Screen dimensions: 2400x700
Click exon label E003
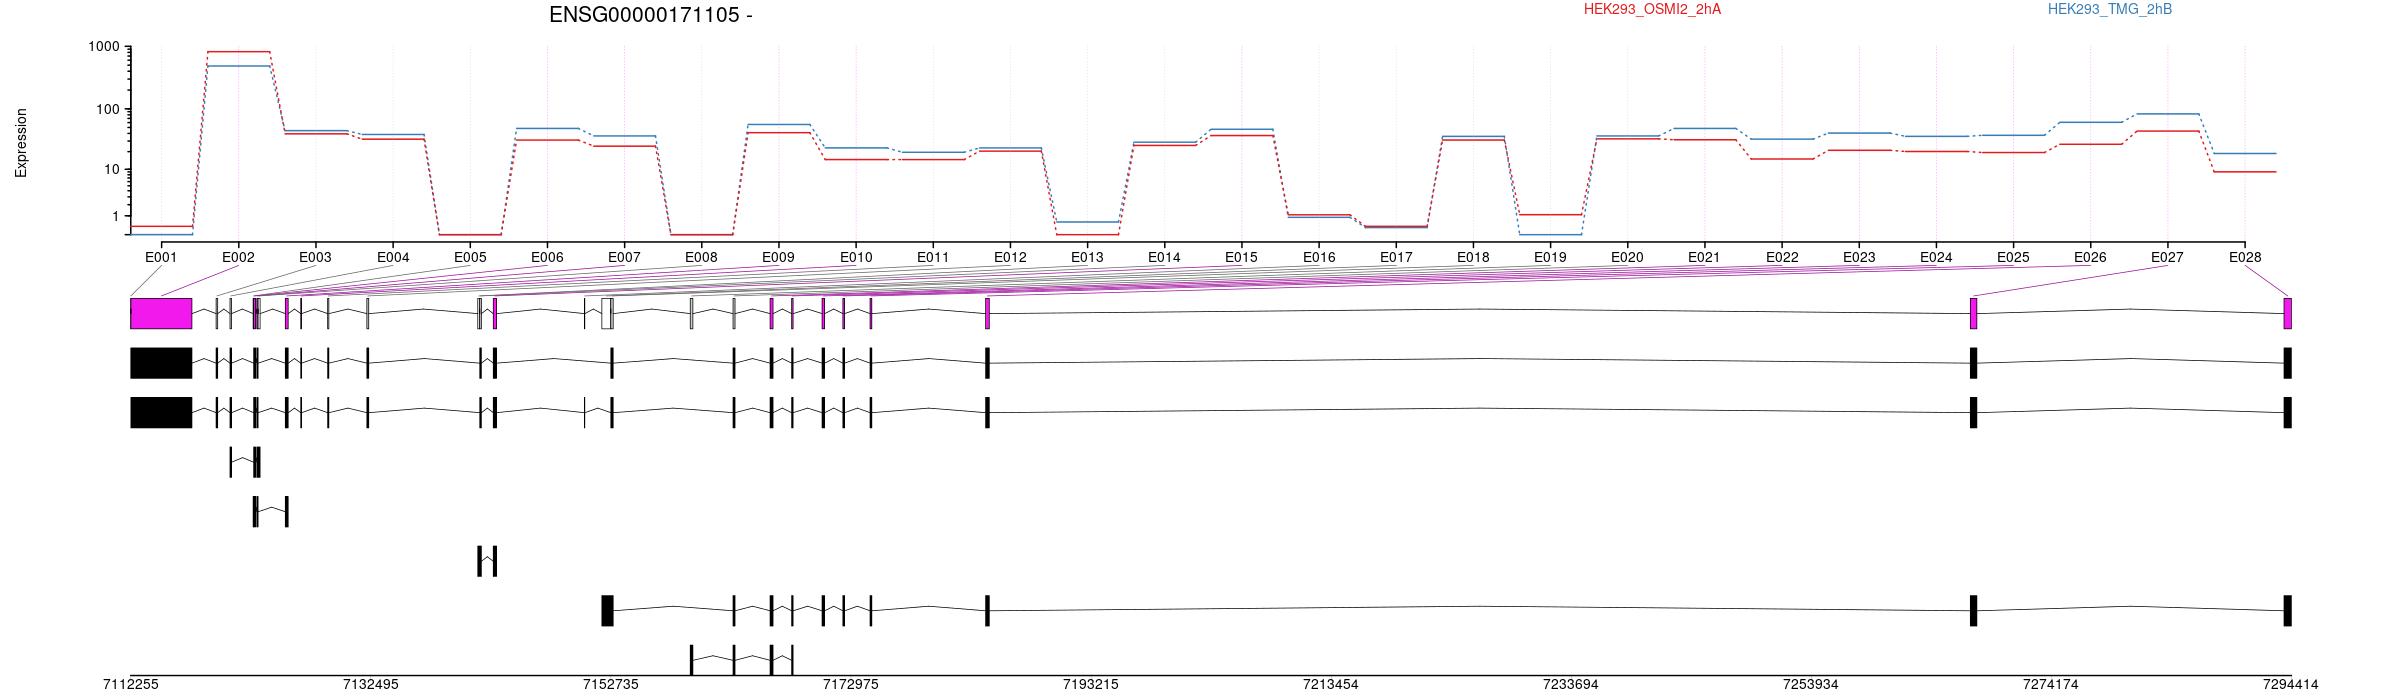(315, 257)
